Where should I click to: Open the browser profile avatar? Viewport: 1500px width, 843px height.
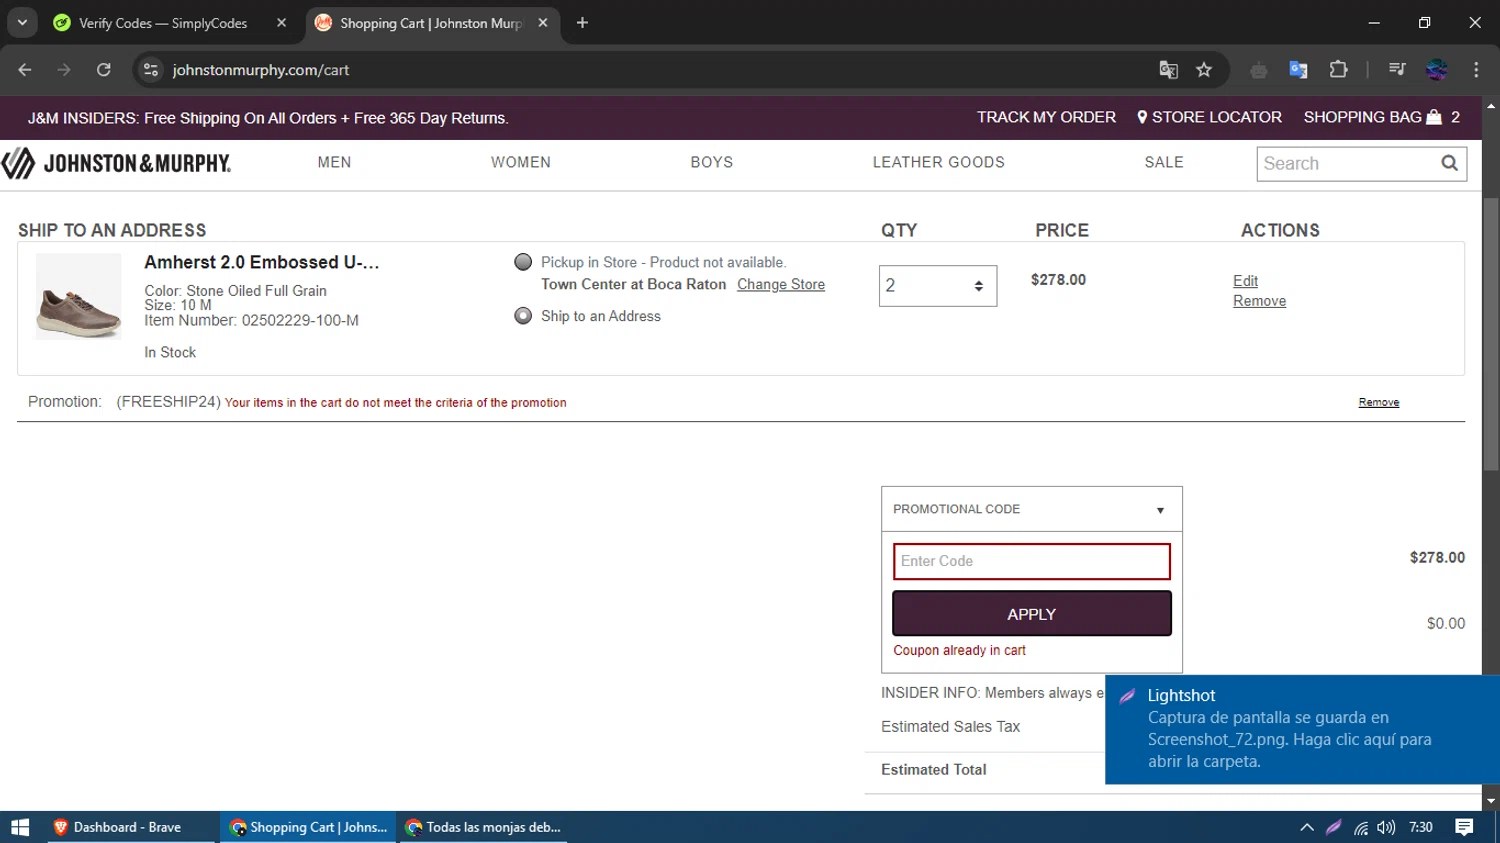coord(1437,70)
